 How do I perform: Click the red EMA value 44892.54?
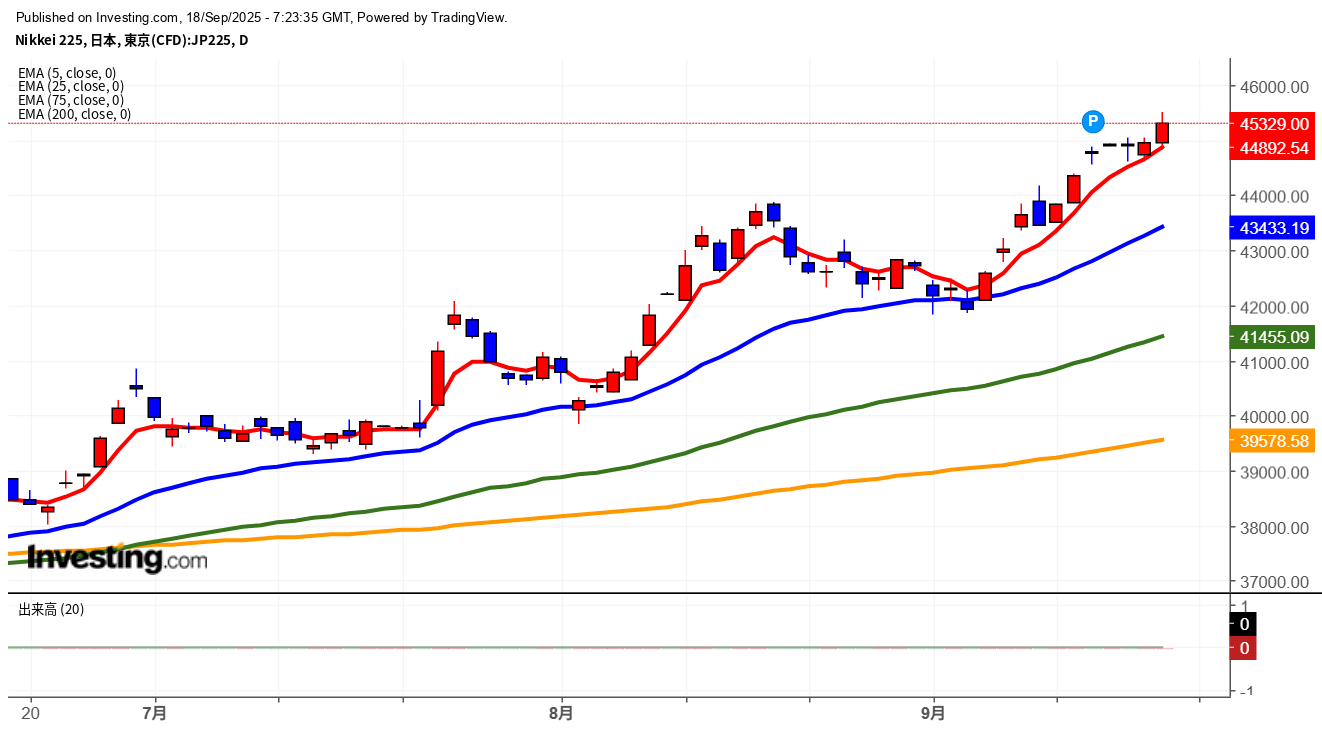click(1274, 148)
